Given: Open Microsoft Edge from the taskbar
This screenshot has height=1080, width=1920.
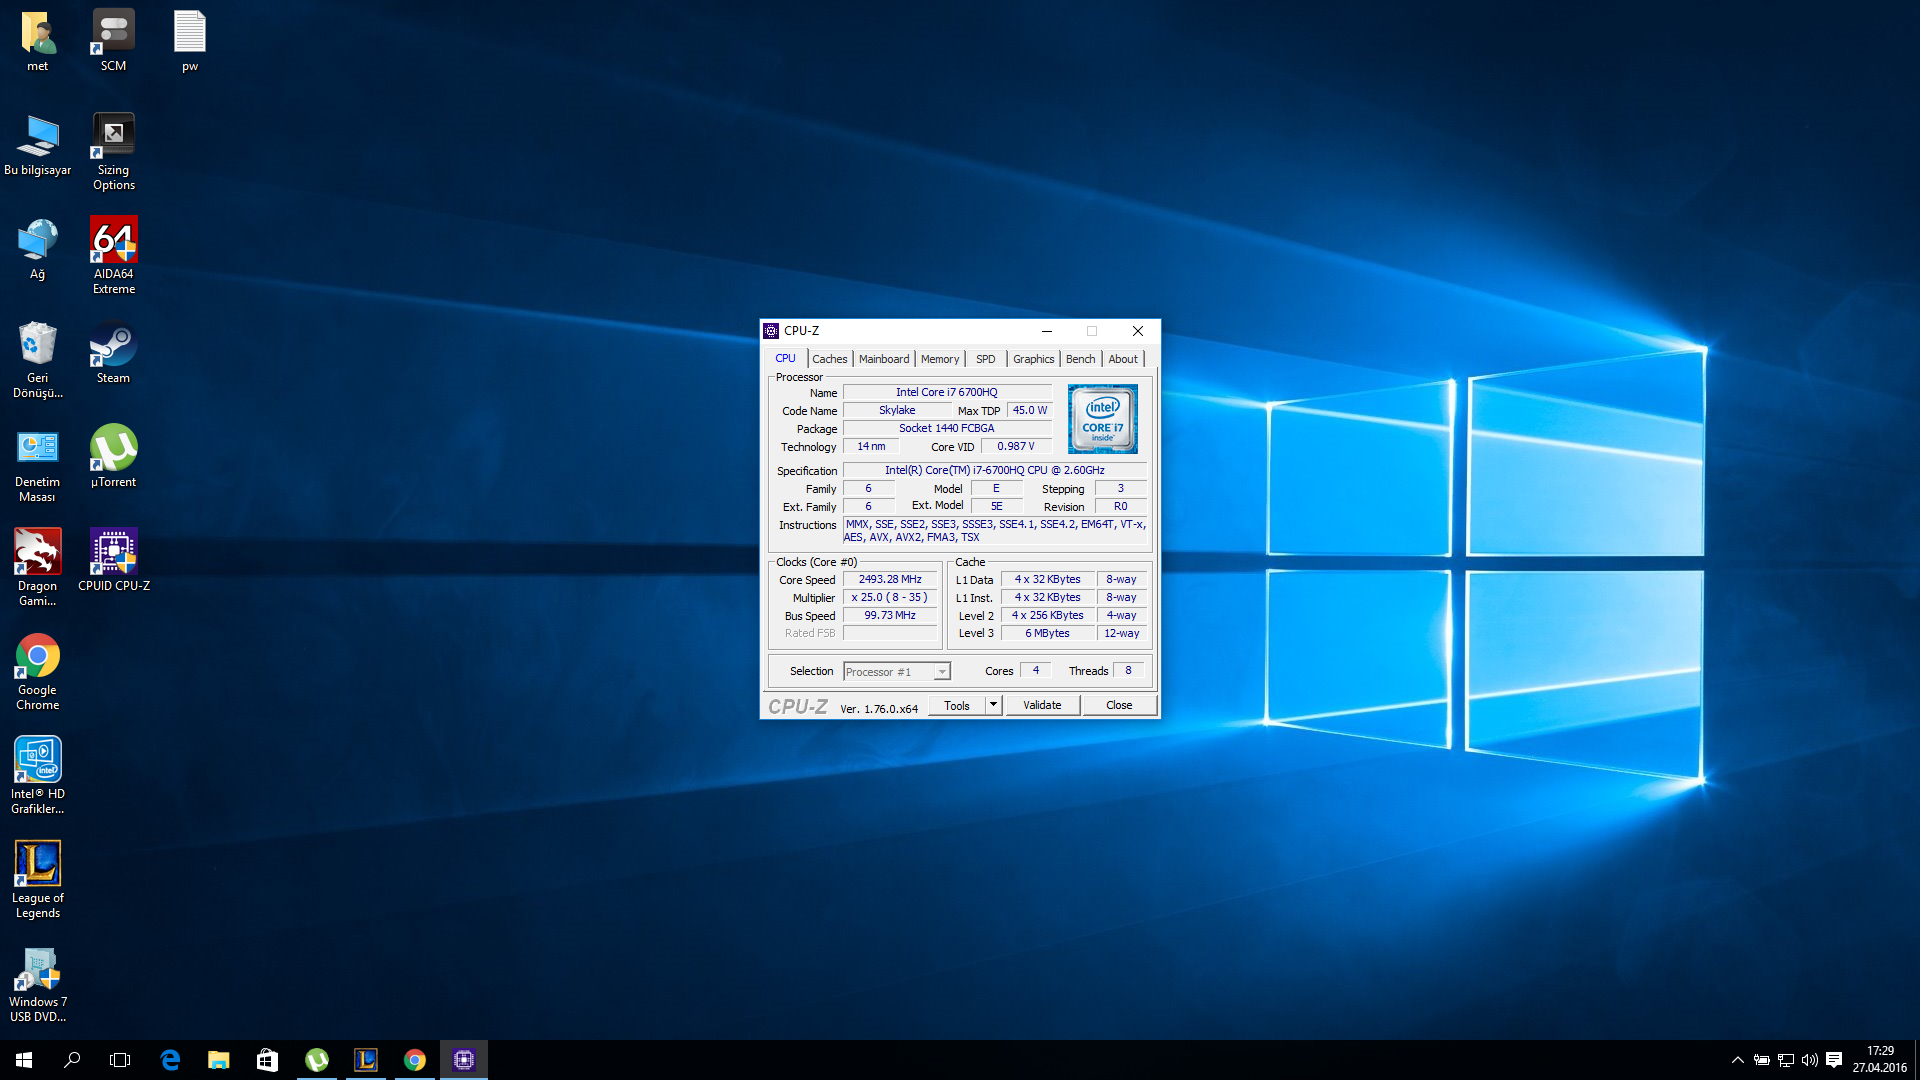Looking at the screenshot, I should coord(170,1060).
